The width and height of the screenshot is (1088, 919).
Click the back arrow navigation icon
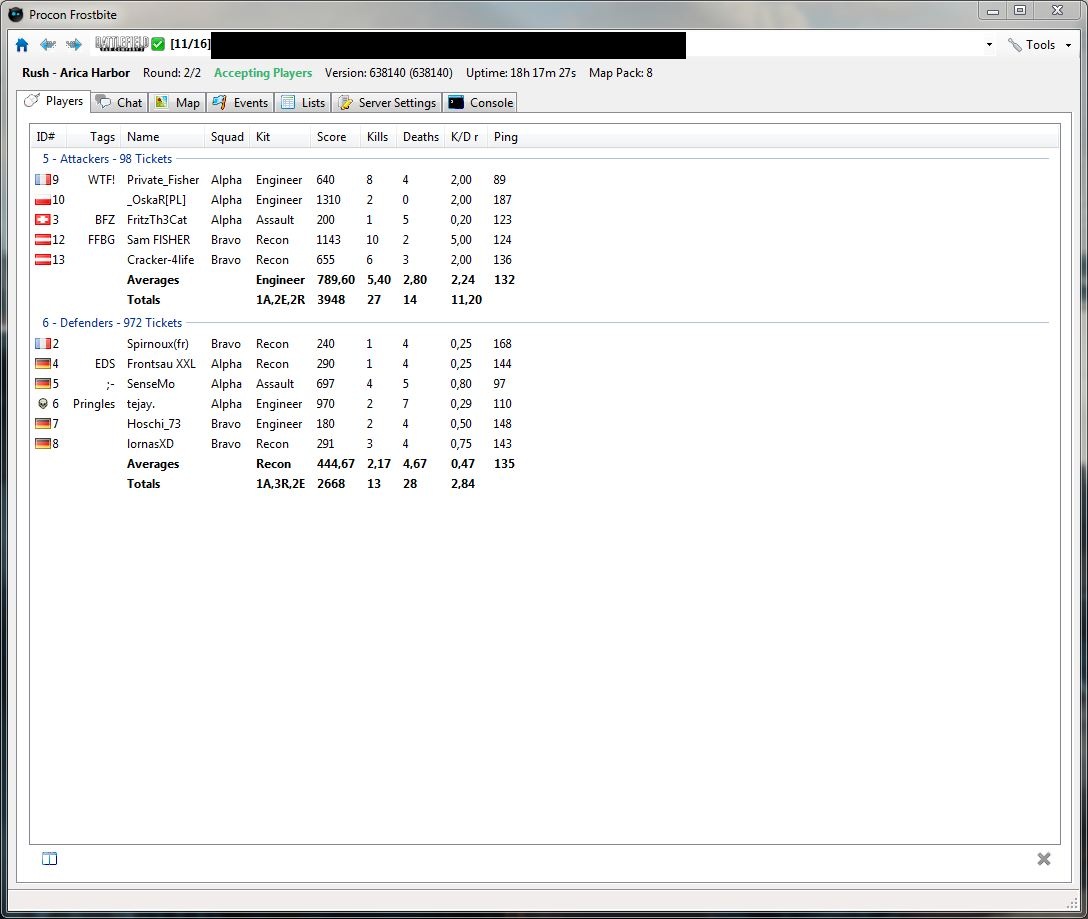48,45
